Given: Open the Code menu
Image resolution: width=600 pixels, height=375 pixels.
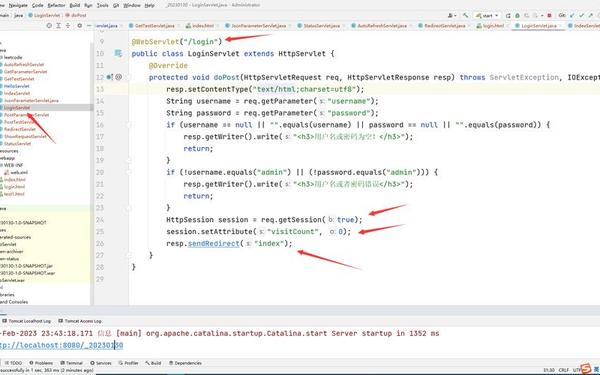Looking at the screenshot, I should coord(38,5).
